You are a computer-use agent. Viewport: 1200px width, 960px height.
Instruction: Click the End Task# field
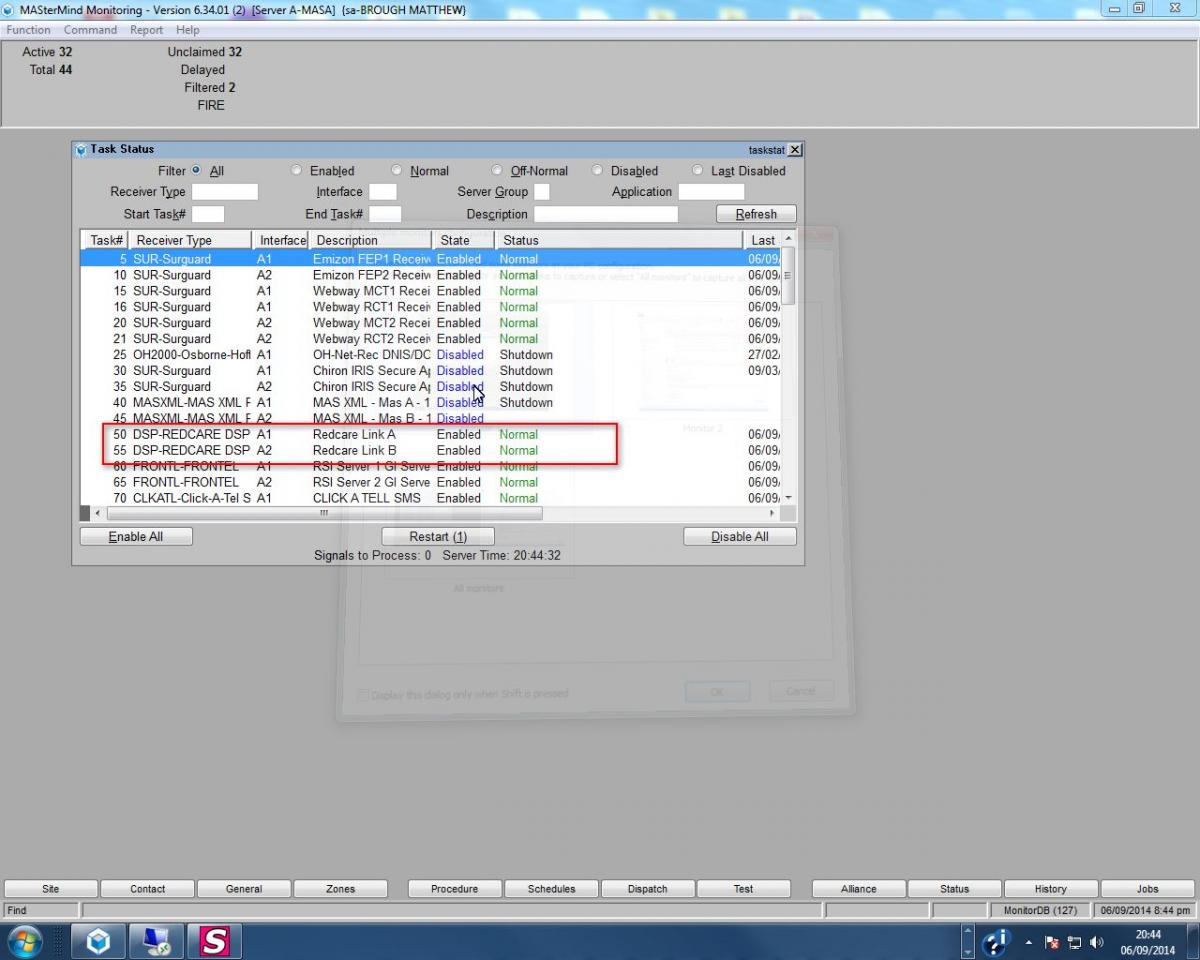point(385,214)
